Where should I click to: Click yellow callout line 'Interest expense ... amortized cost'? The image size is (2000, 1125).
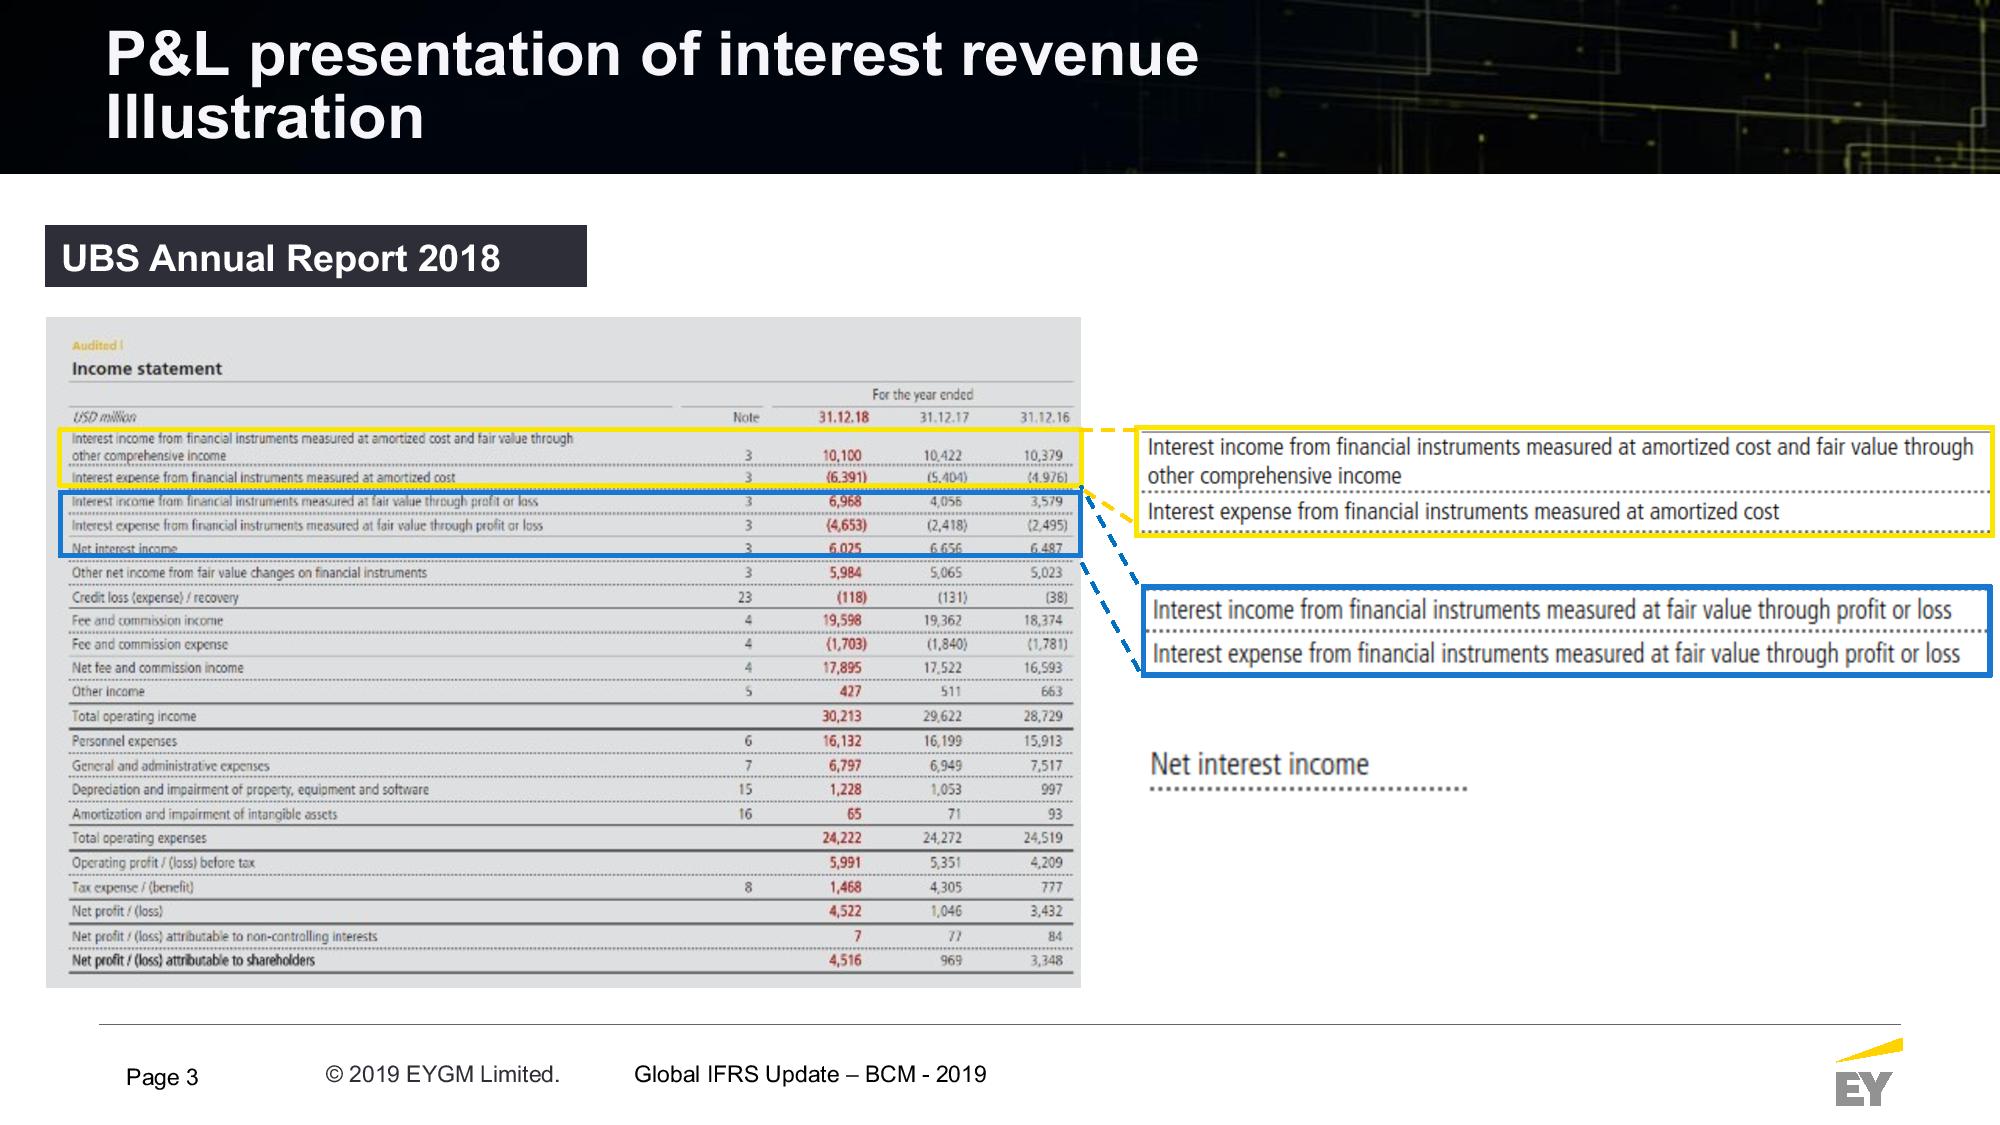click(x=1463, y=512)
